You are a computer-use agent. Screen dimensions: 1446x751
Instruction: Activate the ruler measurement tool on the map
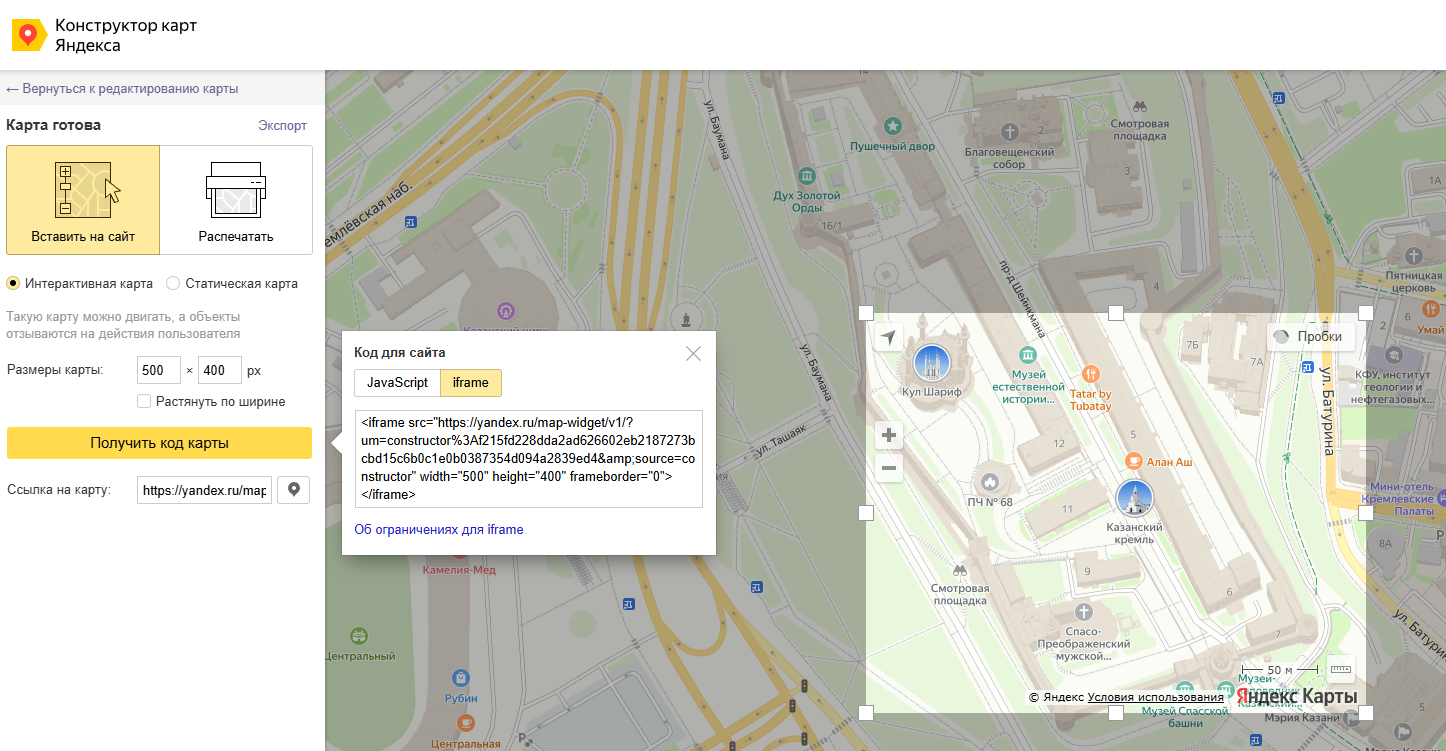point(1341,669)
